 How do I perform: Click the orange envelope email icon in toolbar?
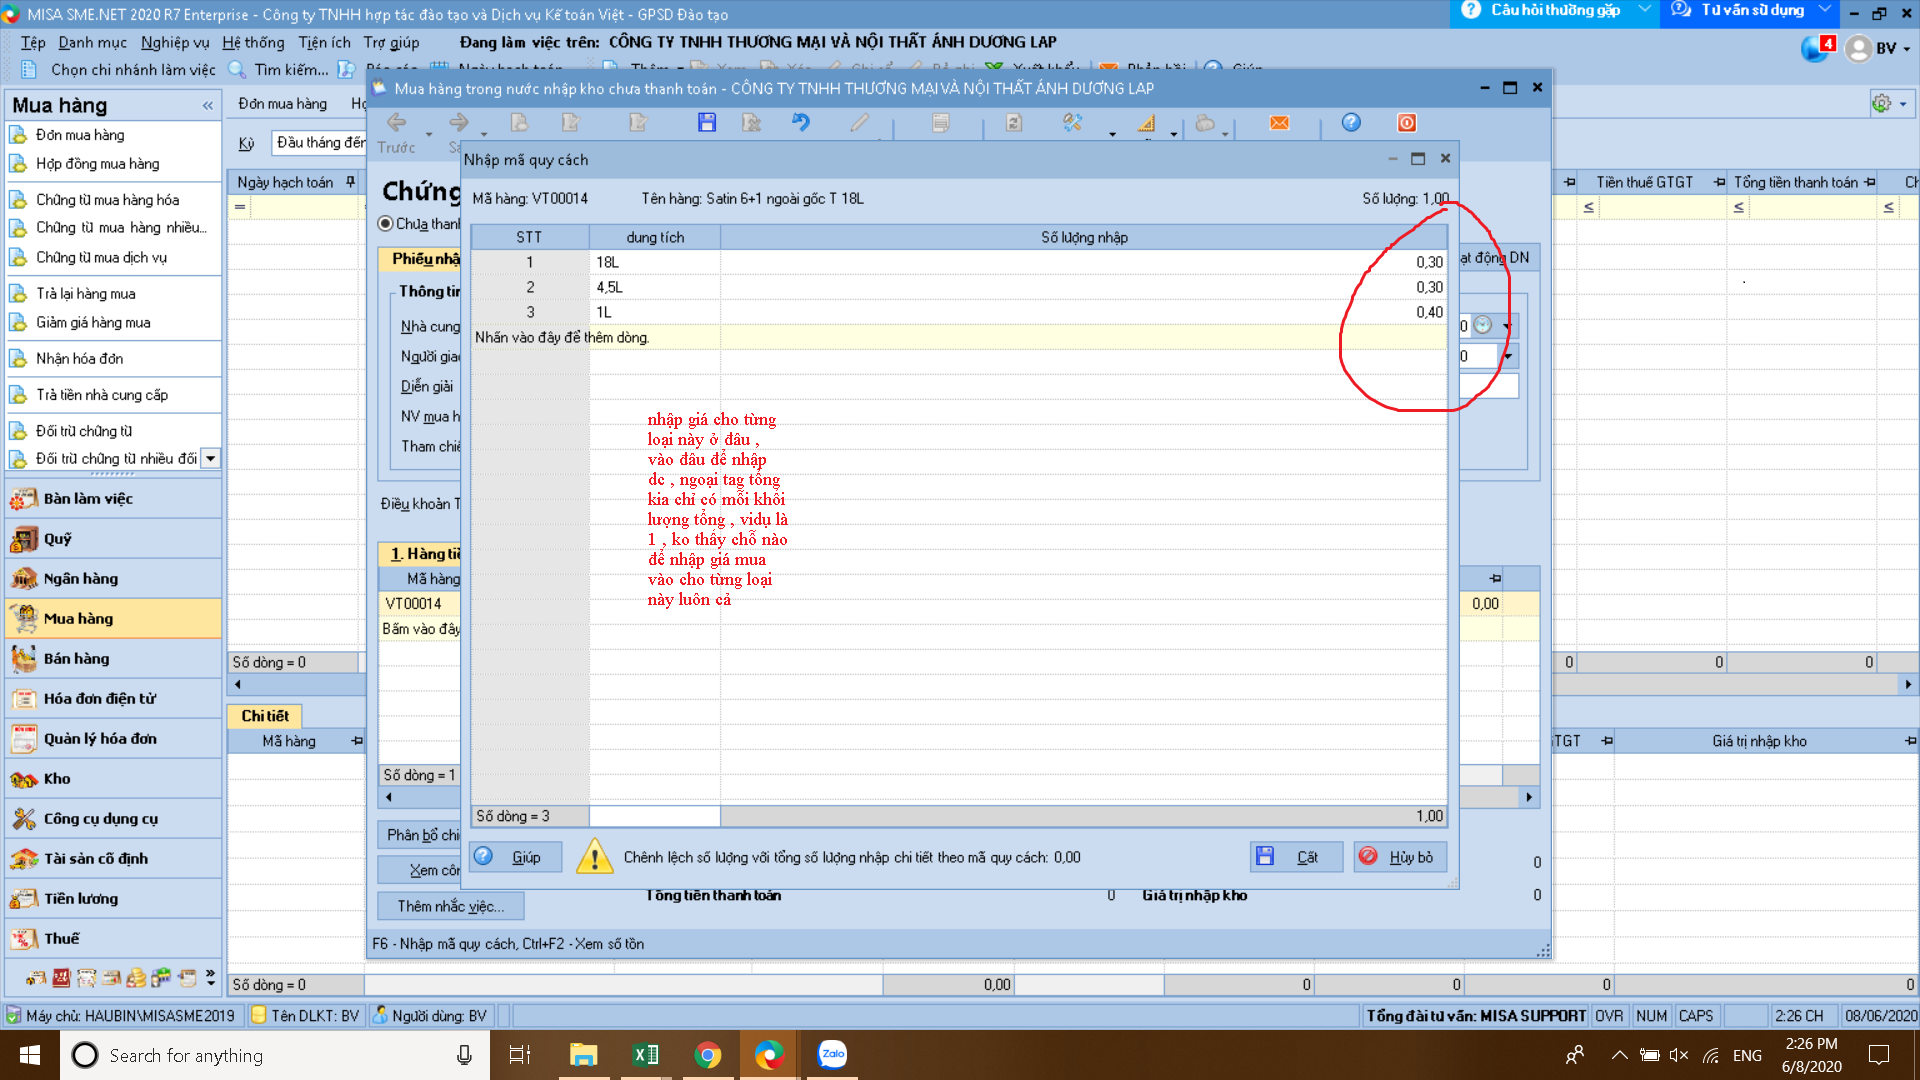(1279, 123)
